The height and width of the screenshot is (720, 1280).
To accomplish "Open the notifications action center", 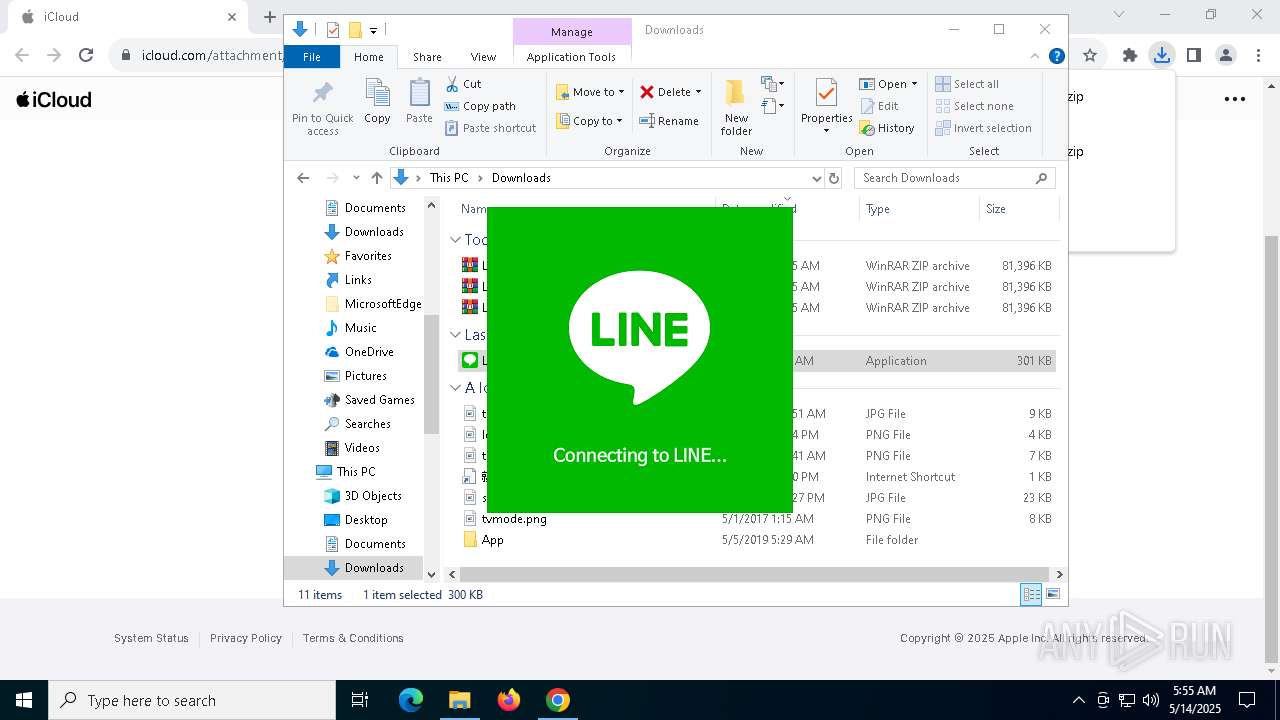I will pos(1247,700).
